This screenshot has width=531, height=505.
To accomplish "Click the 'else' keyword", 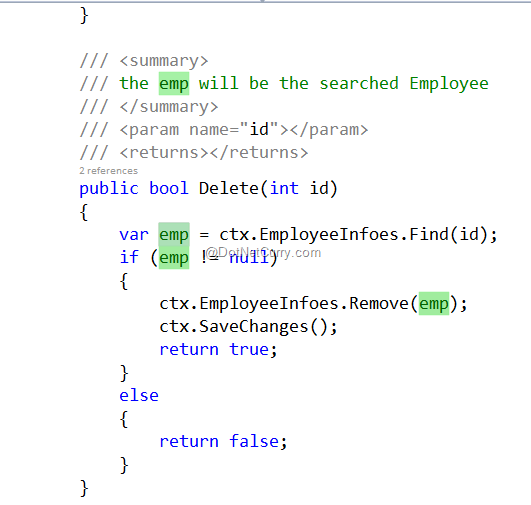I will (139, 396).
